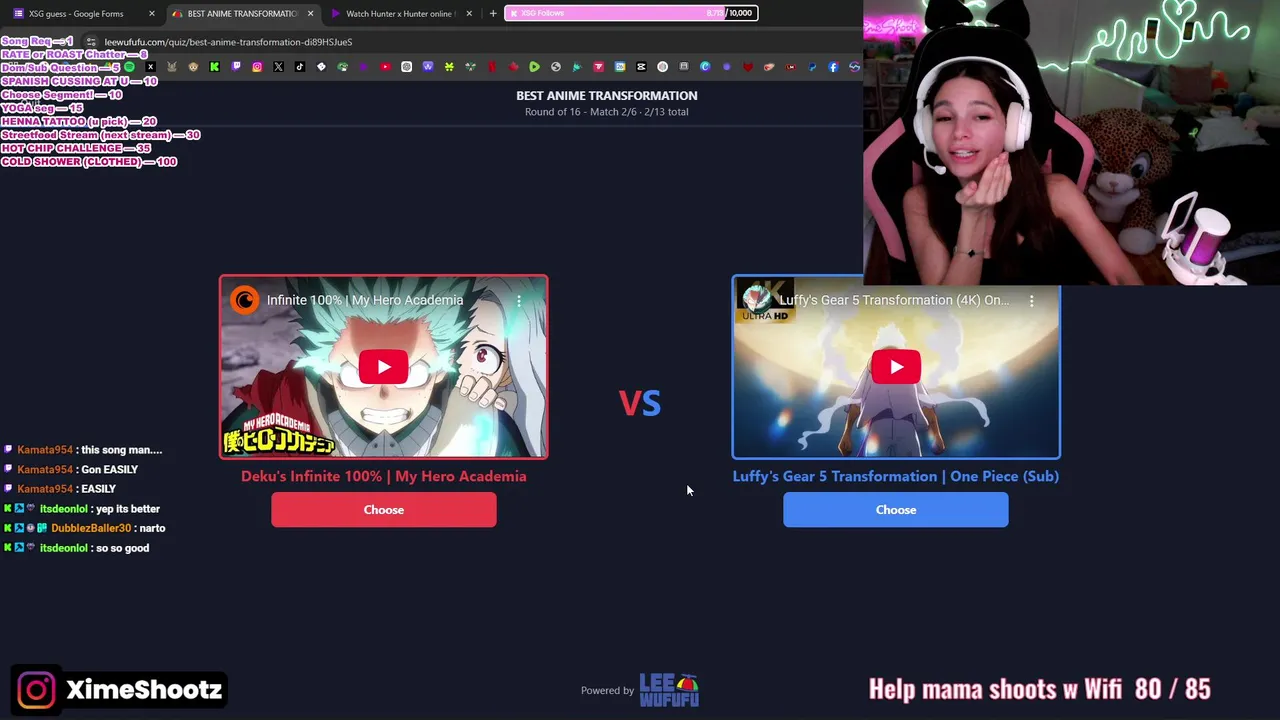Choose Luffy's Gear 5 blue button
The height and width of the screenshot is (720, 1280).
click(896, 510)
